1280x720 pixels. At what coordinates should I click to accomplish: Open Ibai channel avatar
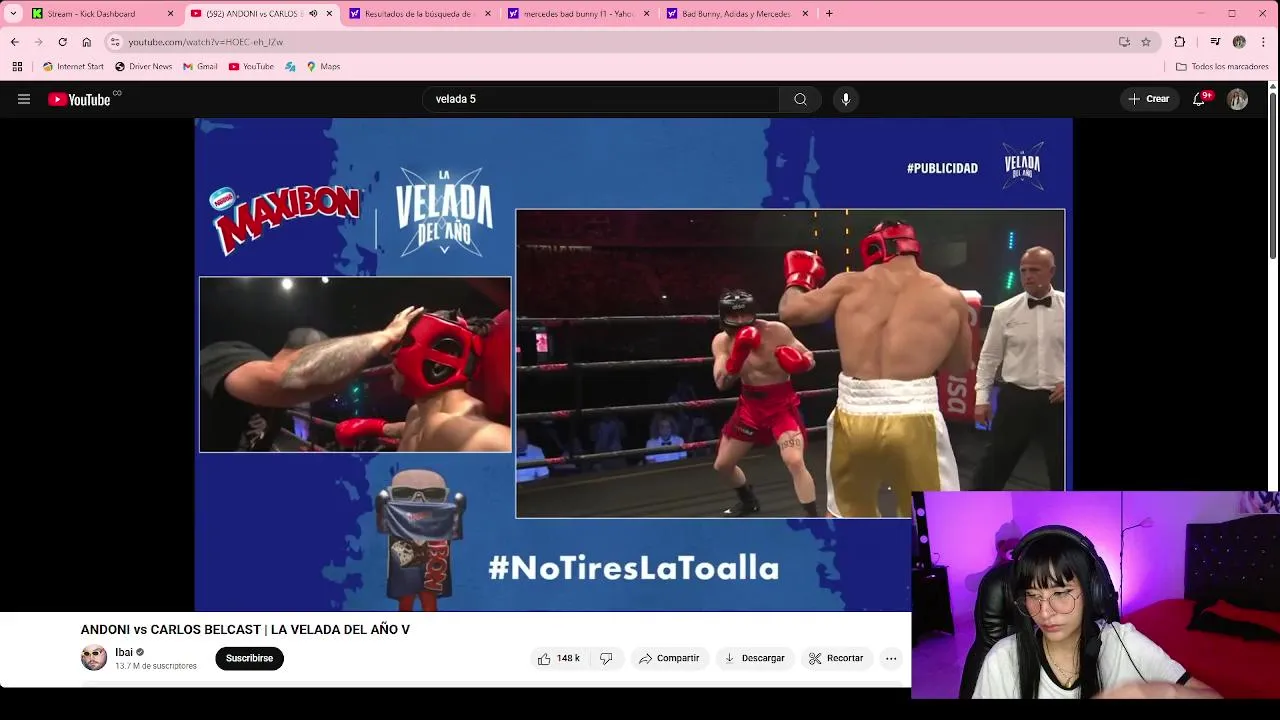tap(94, 658)
